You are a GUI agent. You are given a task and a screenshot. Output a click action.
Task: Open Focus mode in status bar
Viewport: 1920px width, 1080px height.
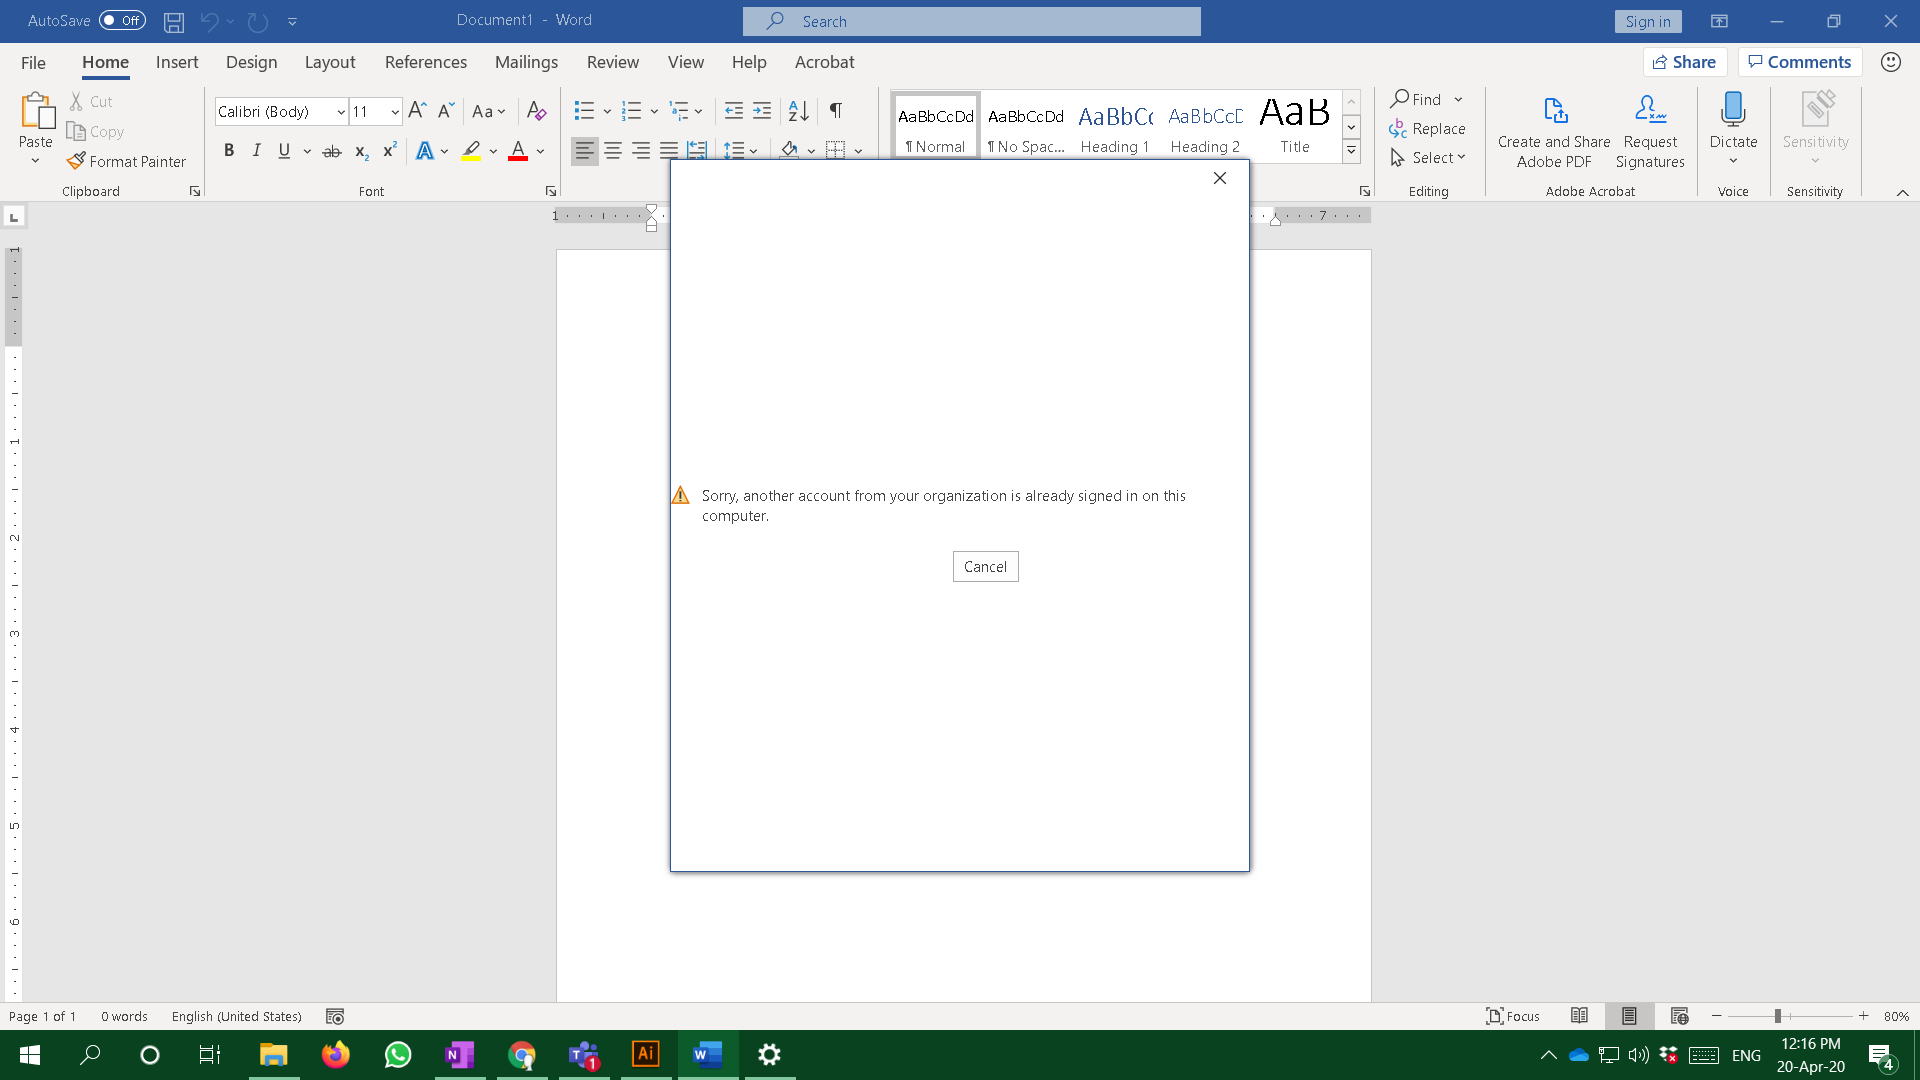click(1513, 1016)
